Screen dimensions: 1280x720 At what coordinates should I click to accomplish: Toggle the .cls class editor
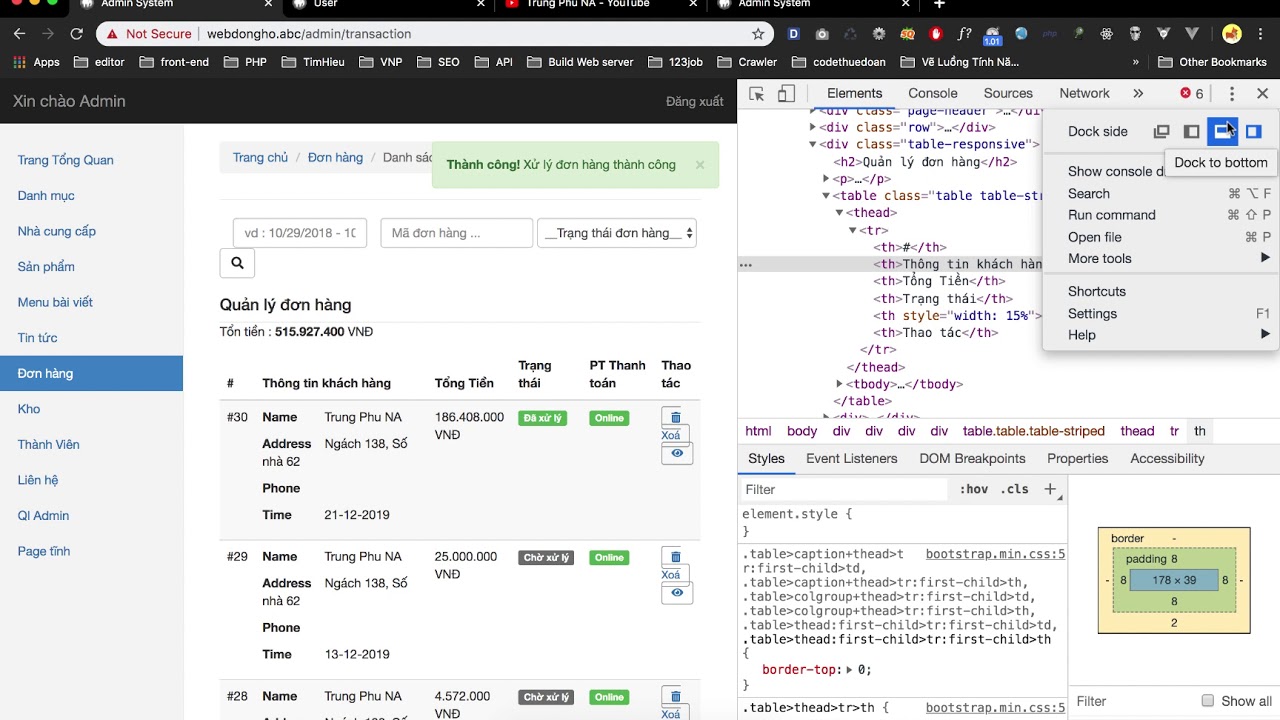1015,489
